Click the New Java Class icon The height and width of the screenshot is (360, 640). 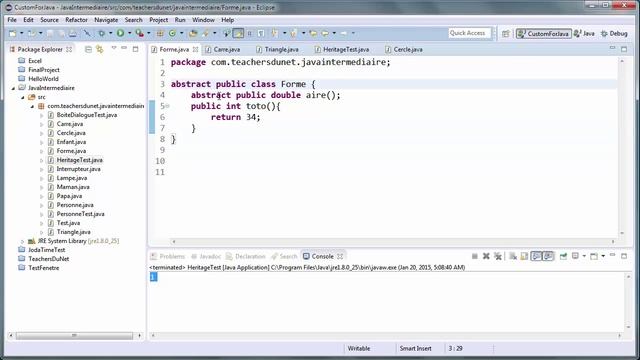(x=173, y=33)
